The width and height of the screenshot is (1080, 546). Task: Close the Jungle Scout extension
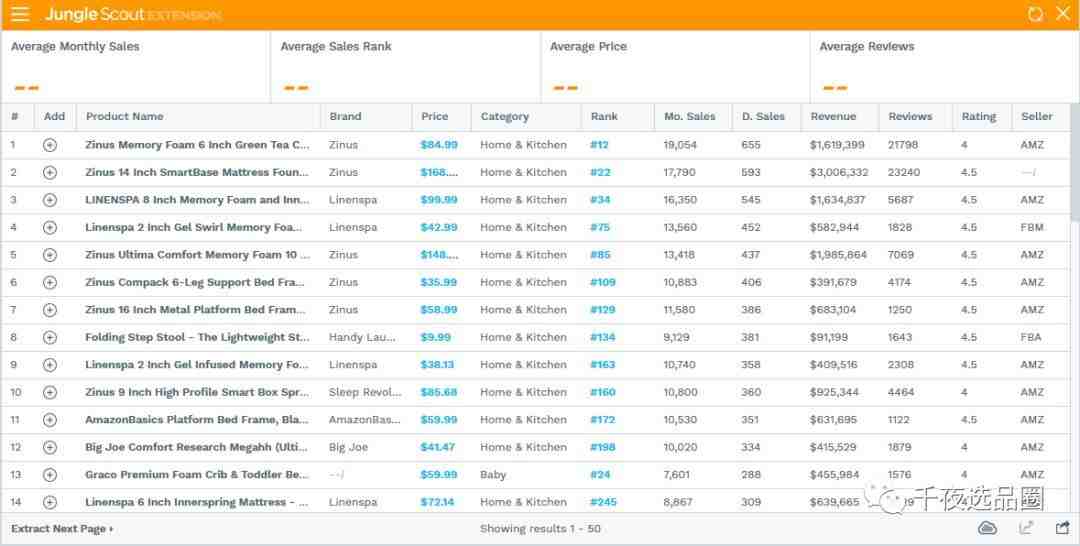click(x=1063, y=14)
